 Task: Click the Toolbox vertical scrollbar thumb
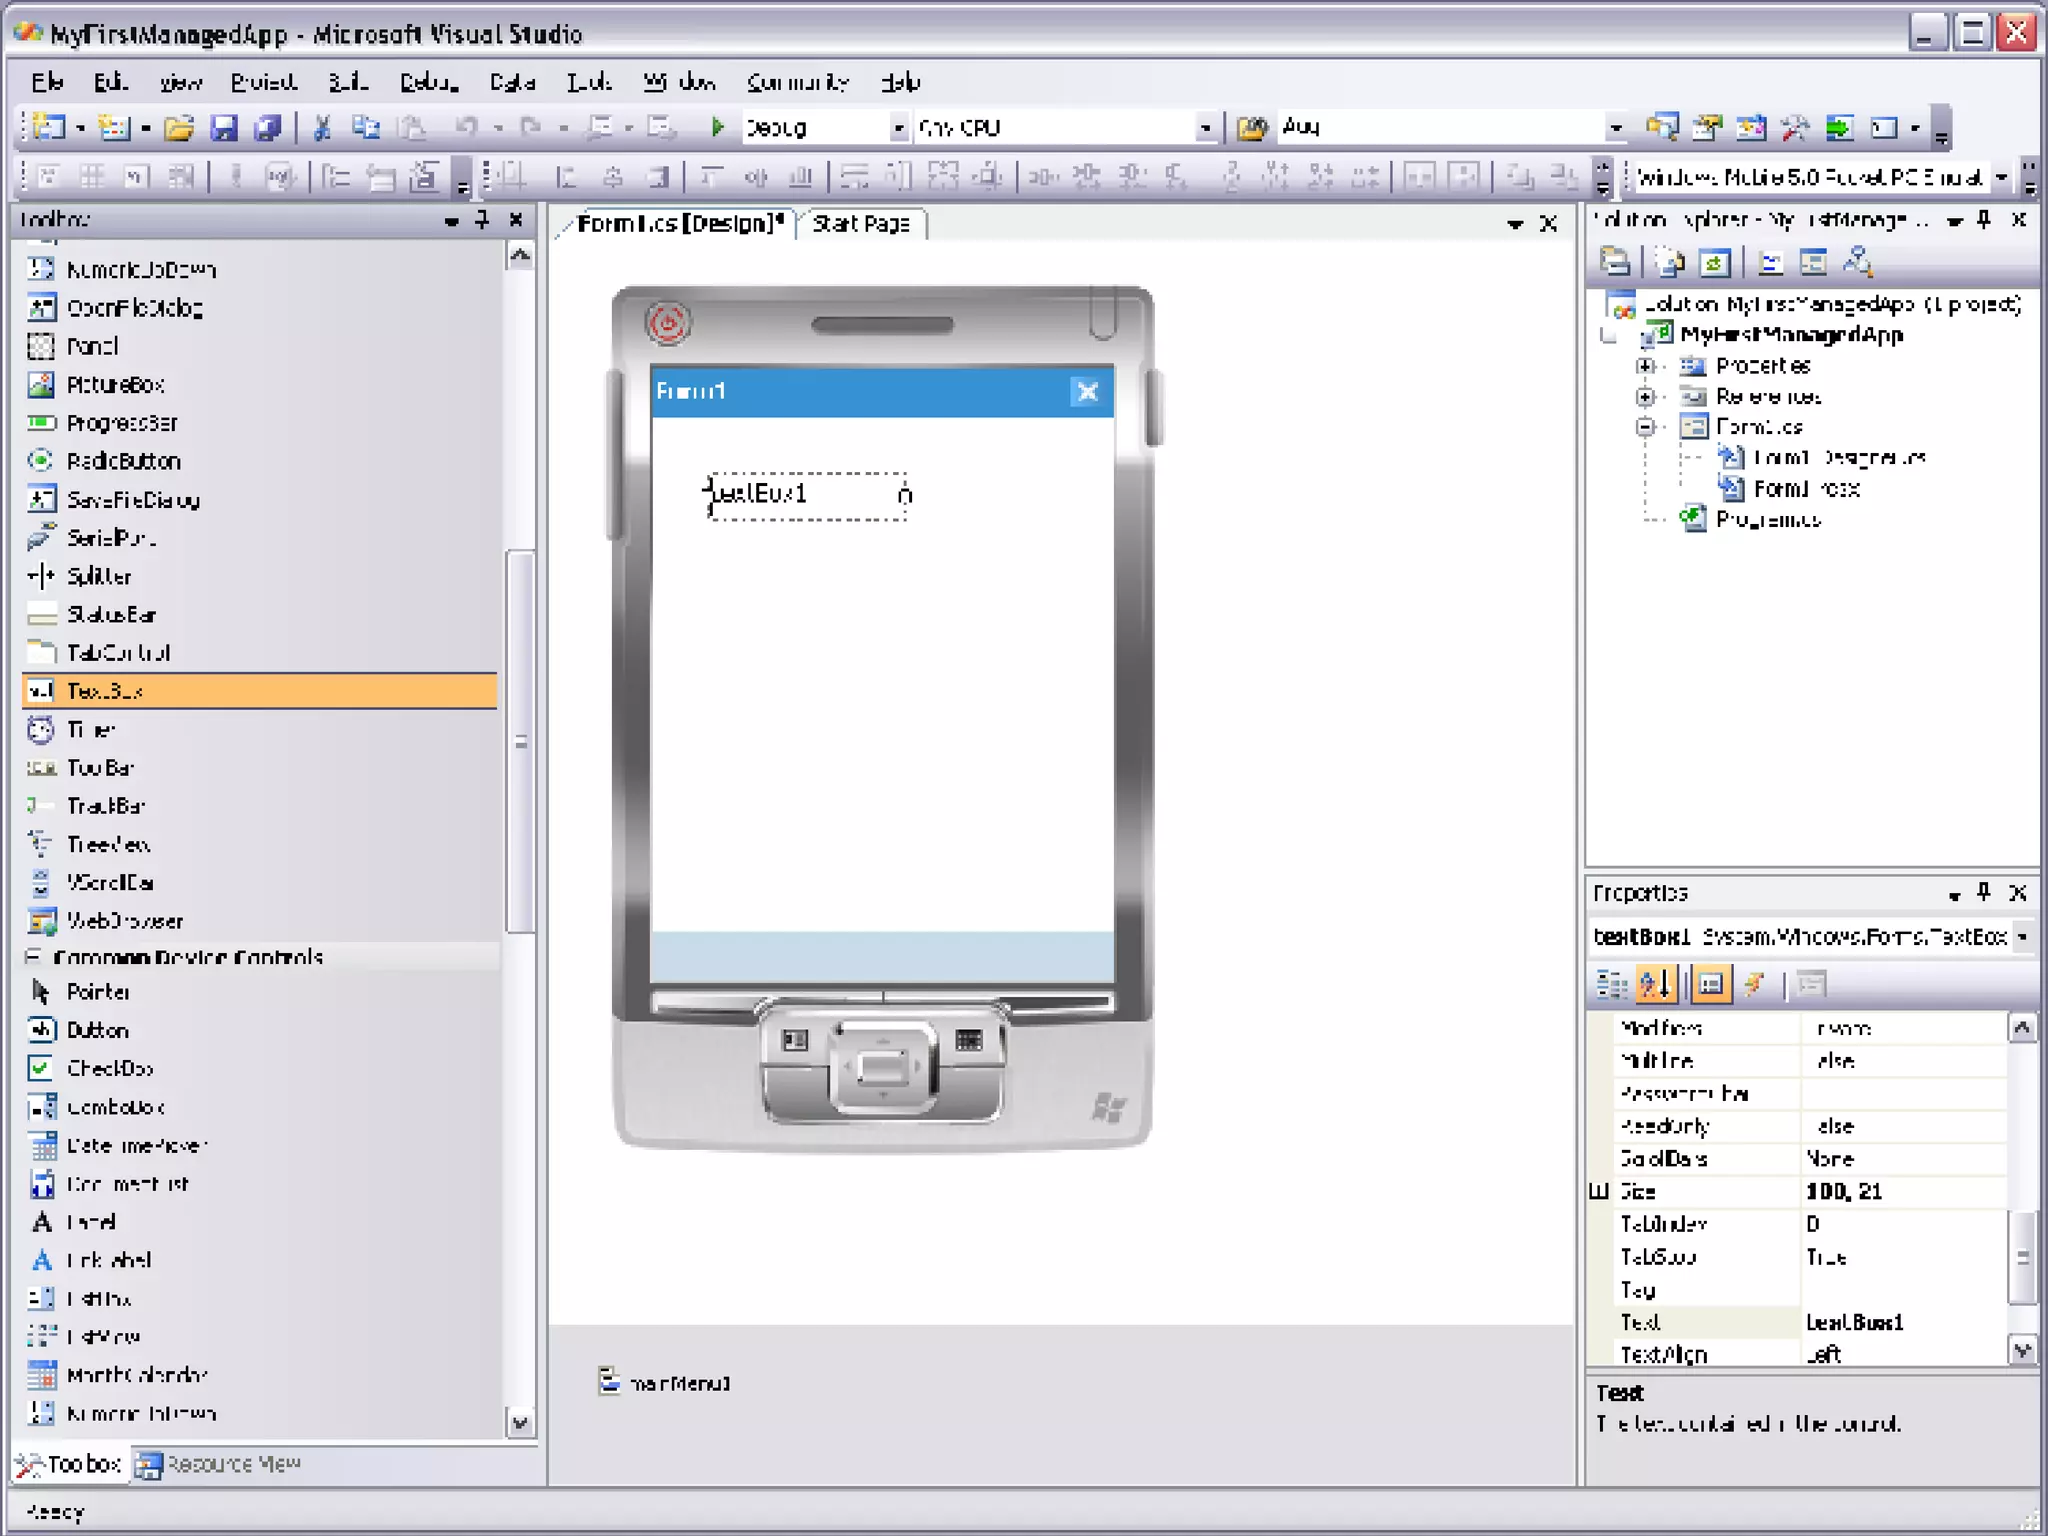coord(520,740)
